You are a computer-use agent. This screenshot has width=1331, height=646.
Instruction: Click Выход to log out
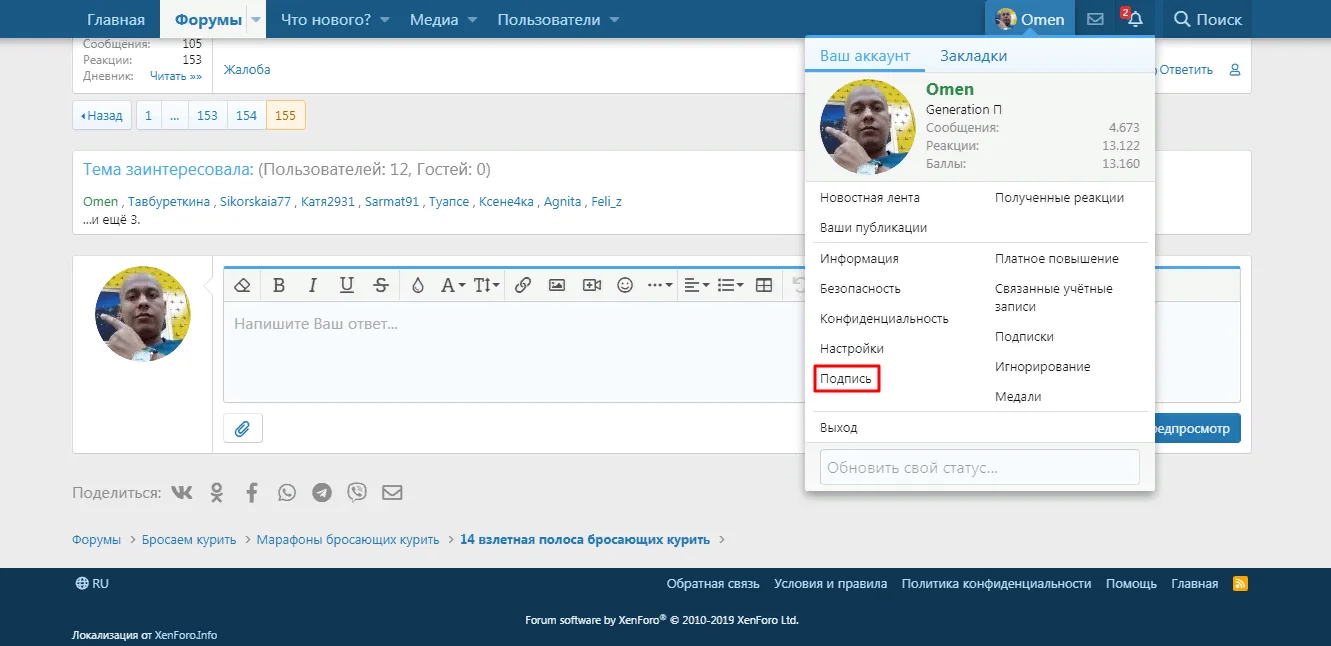pyautogui.click(x=838, y=428)
